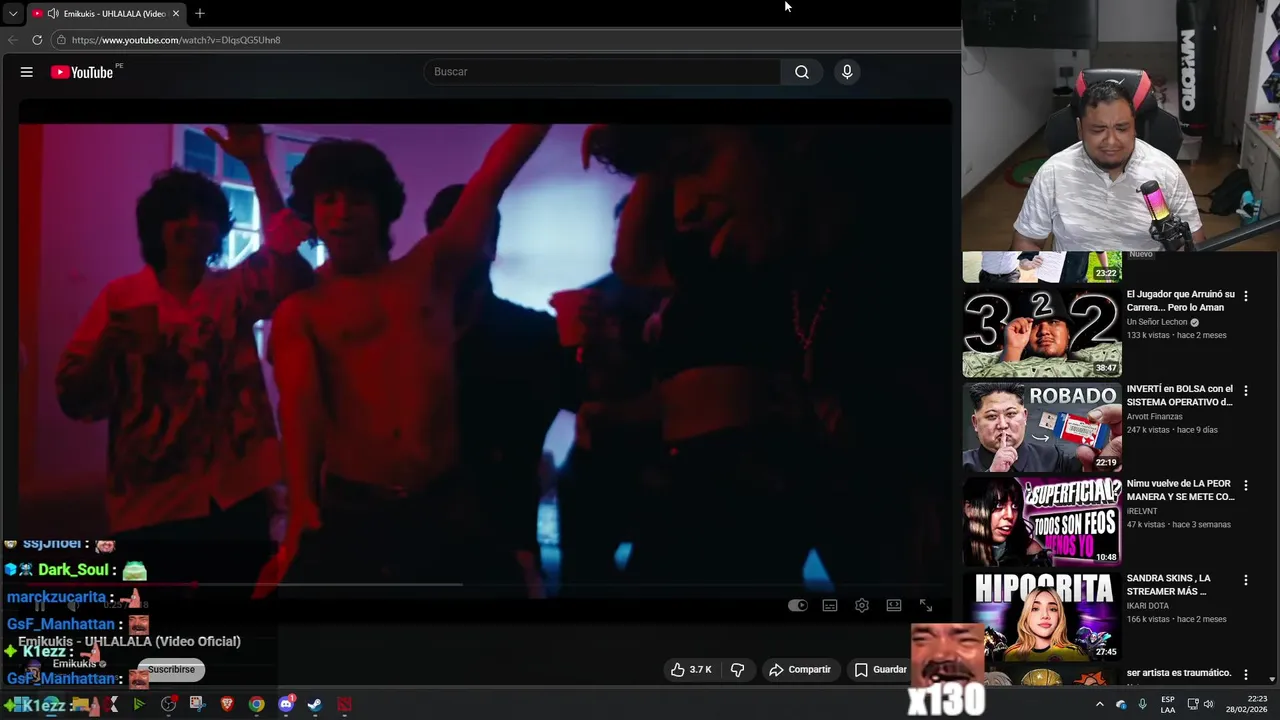Screen dimensions: 1280x720
Task: Toggle subtitles in the video player
Action: [x=830, y=605]
